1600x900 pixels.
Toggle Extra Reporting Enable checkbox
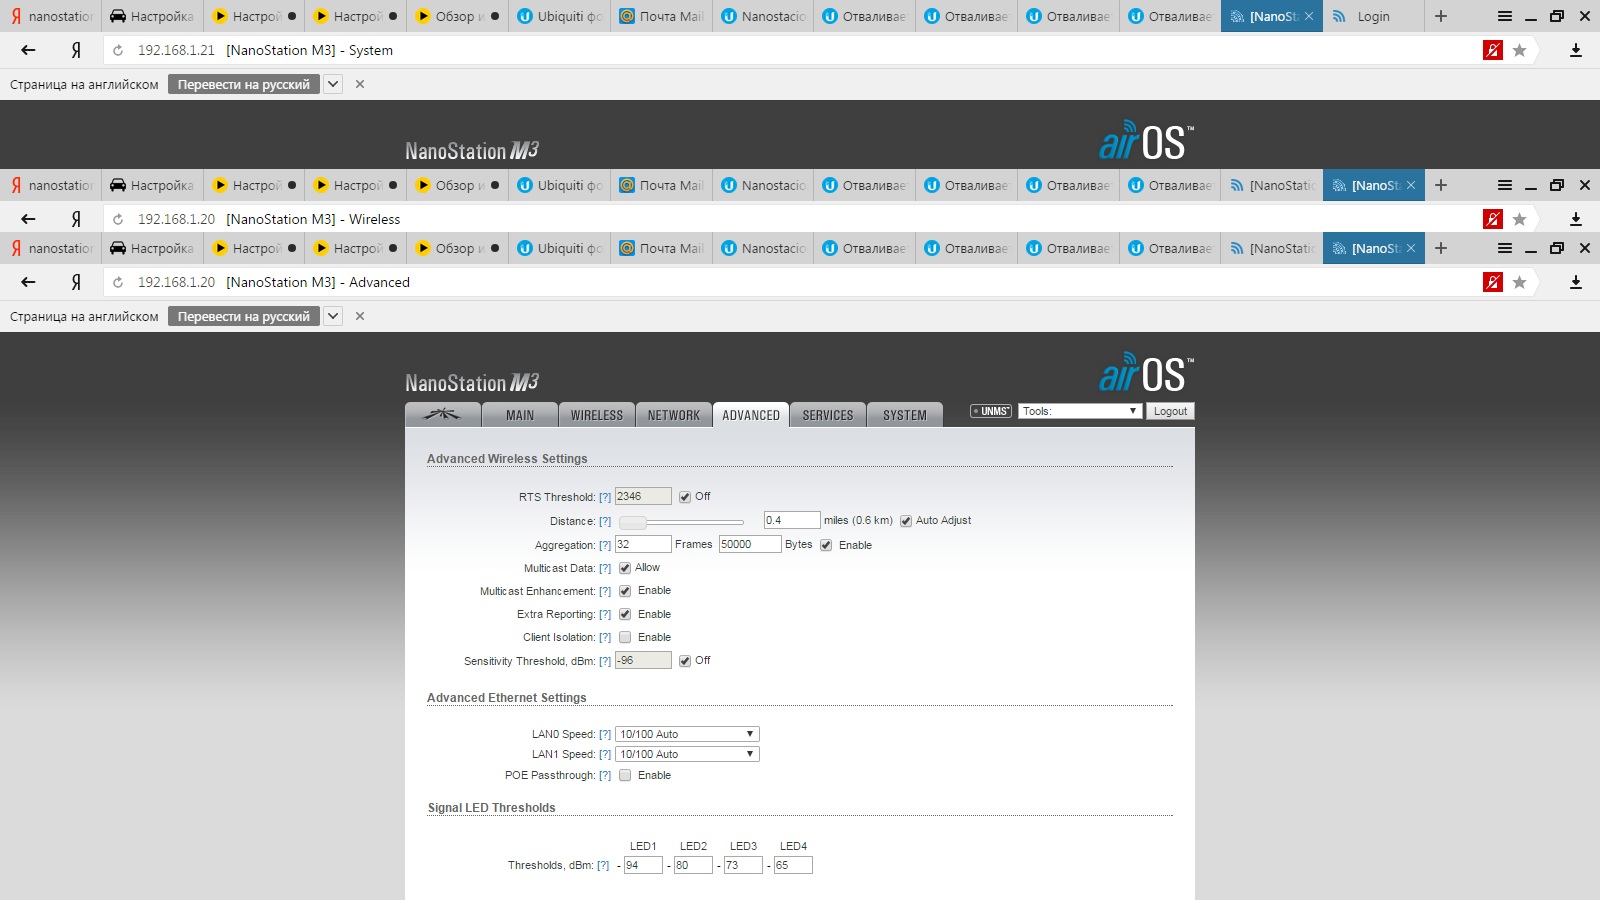click(625, 614)
